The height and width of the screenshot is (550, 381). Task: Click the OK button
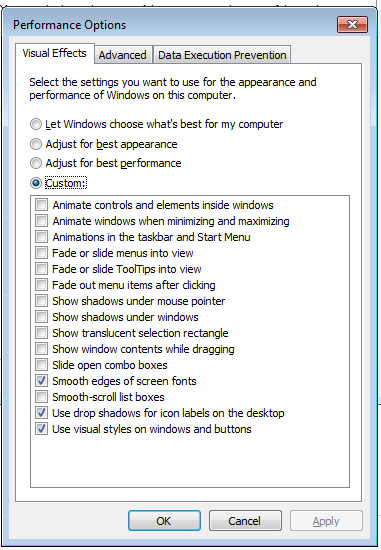click(x=164, y=521)
